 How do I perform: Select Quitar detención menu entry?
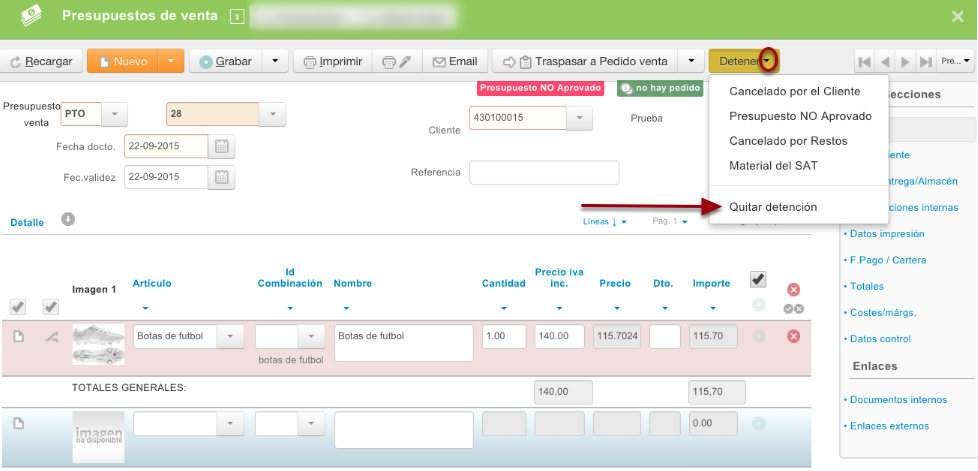coord(773,207)
